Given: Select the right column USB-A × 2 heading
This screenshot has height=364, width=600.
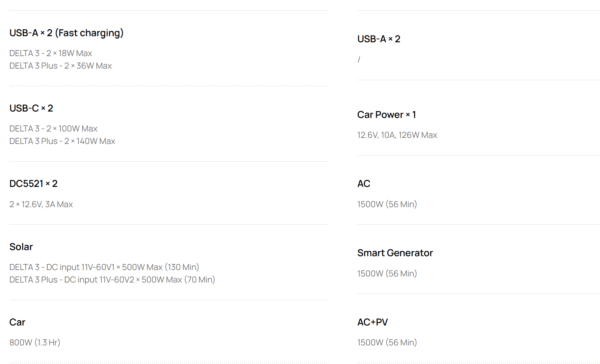Looking at the screenshot, I should [x=379, y=39].
